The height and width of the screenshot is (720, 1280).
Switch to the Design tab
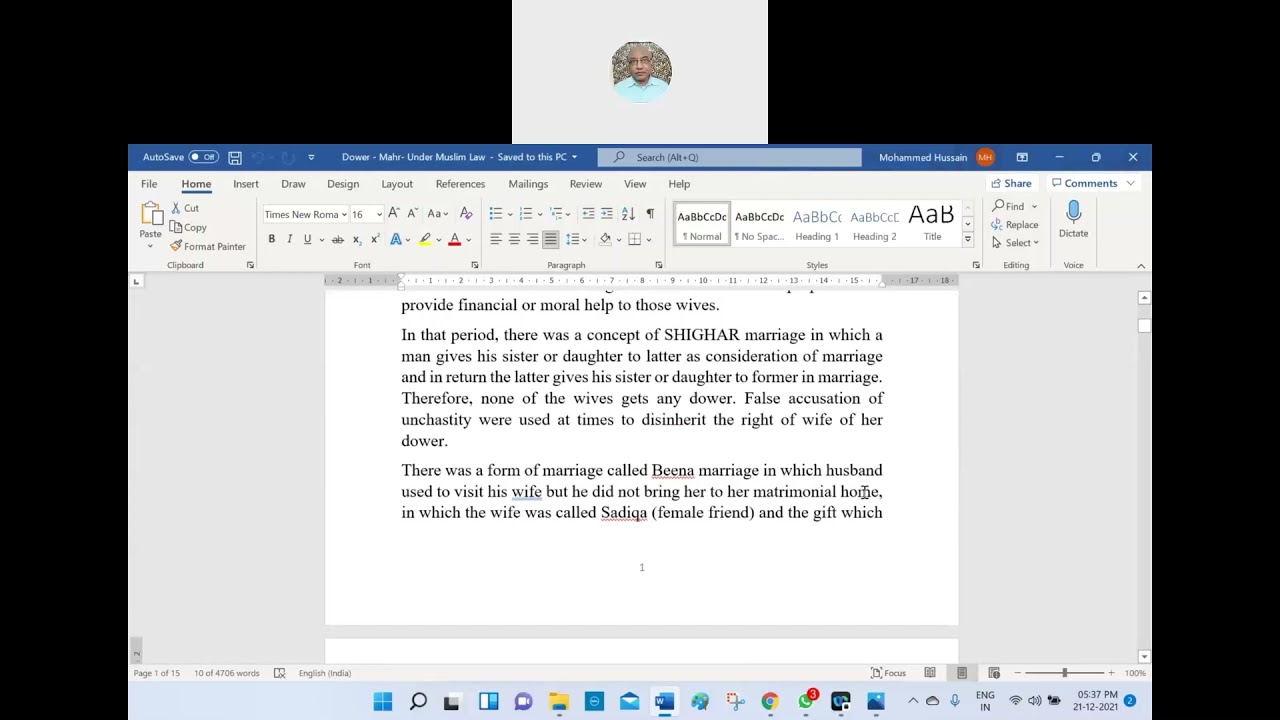[x=343, y=184]
